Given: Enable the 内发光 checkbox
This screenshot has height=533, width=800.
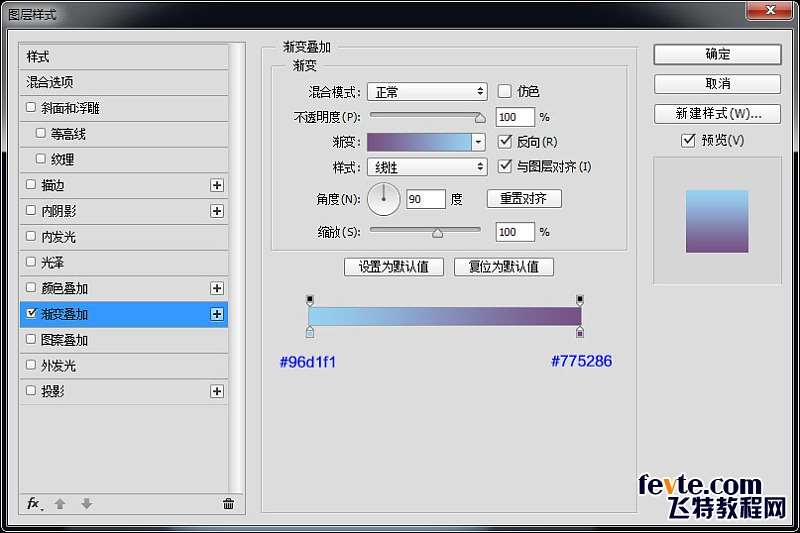Looking at the screenshot, I should [31, 236].
